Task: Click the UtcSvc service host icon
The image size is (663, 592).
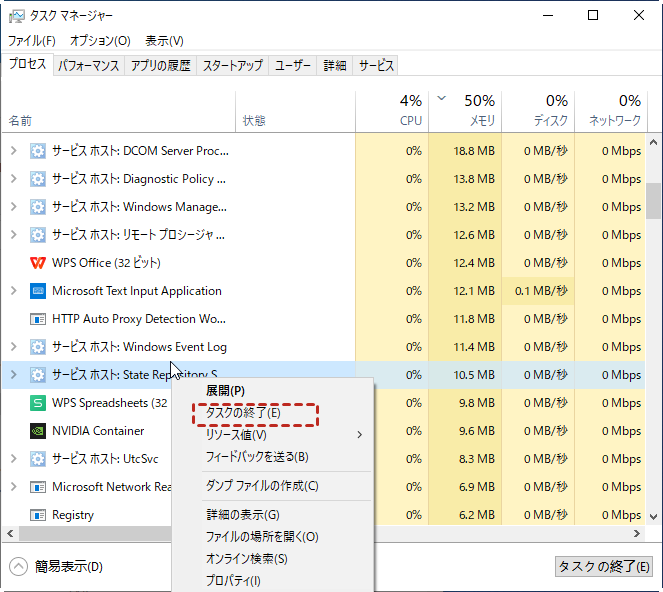Action: tap(38, 459)
